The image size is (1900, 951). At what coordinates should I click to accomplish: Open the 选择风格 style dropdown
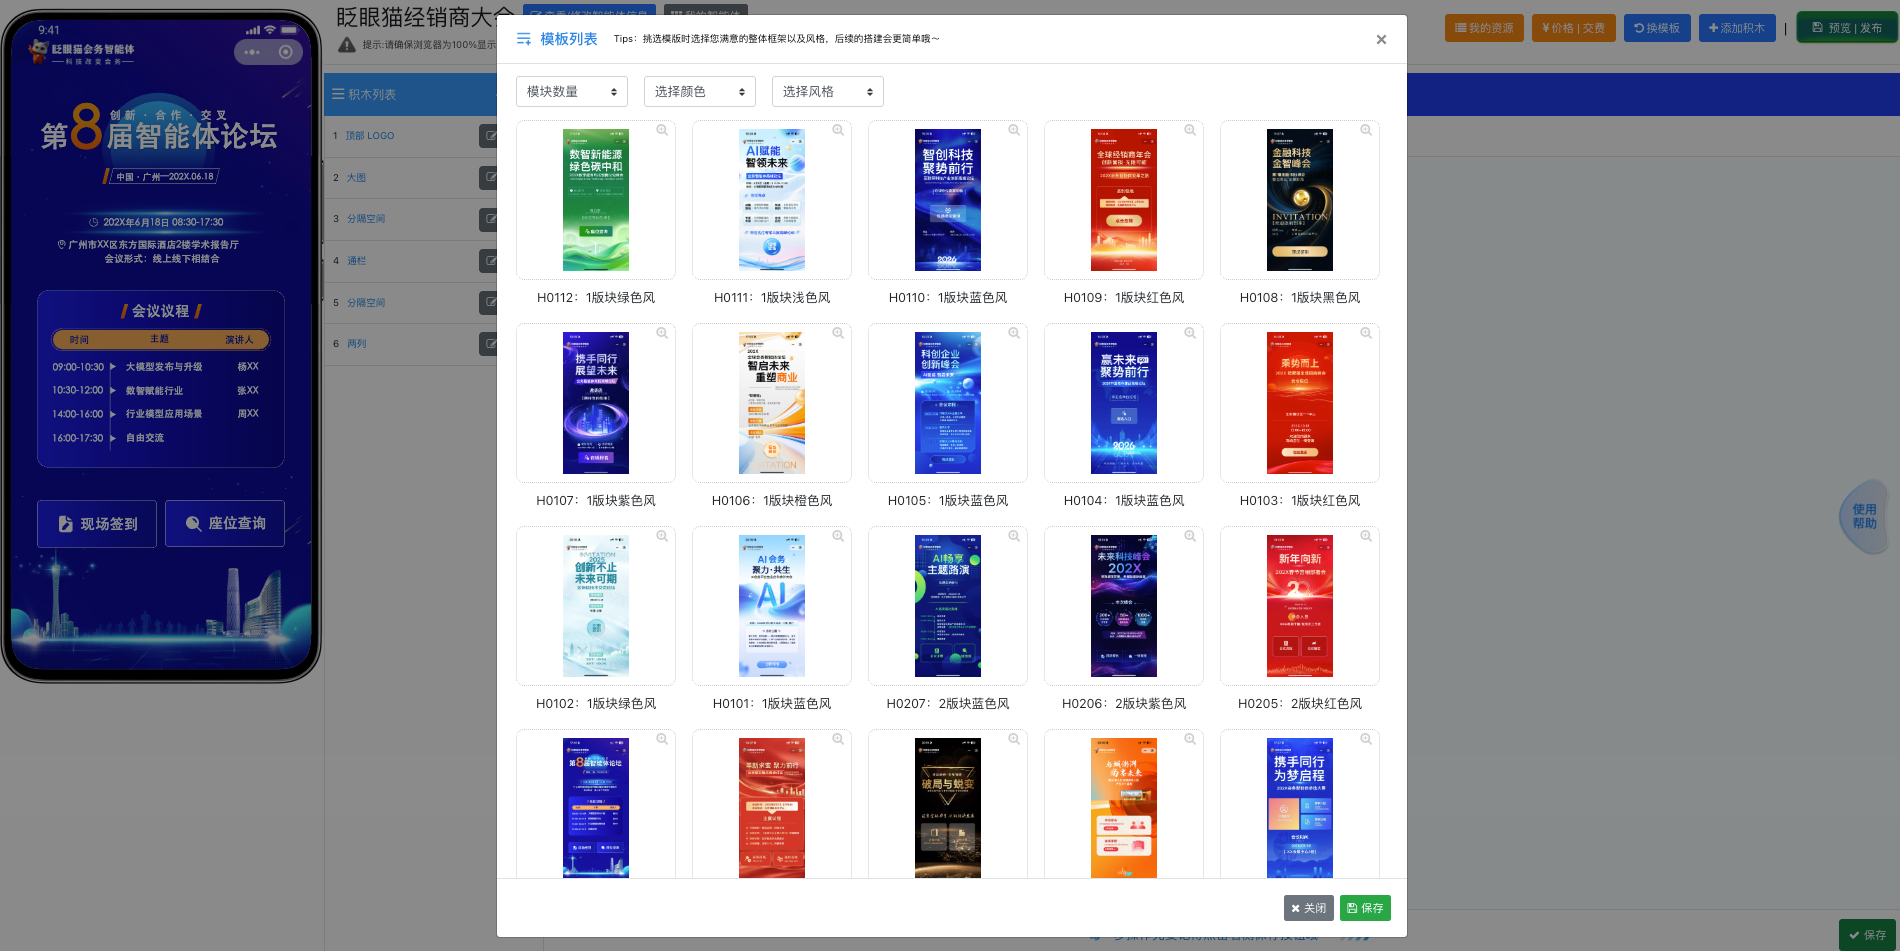828,92
